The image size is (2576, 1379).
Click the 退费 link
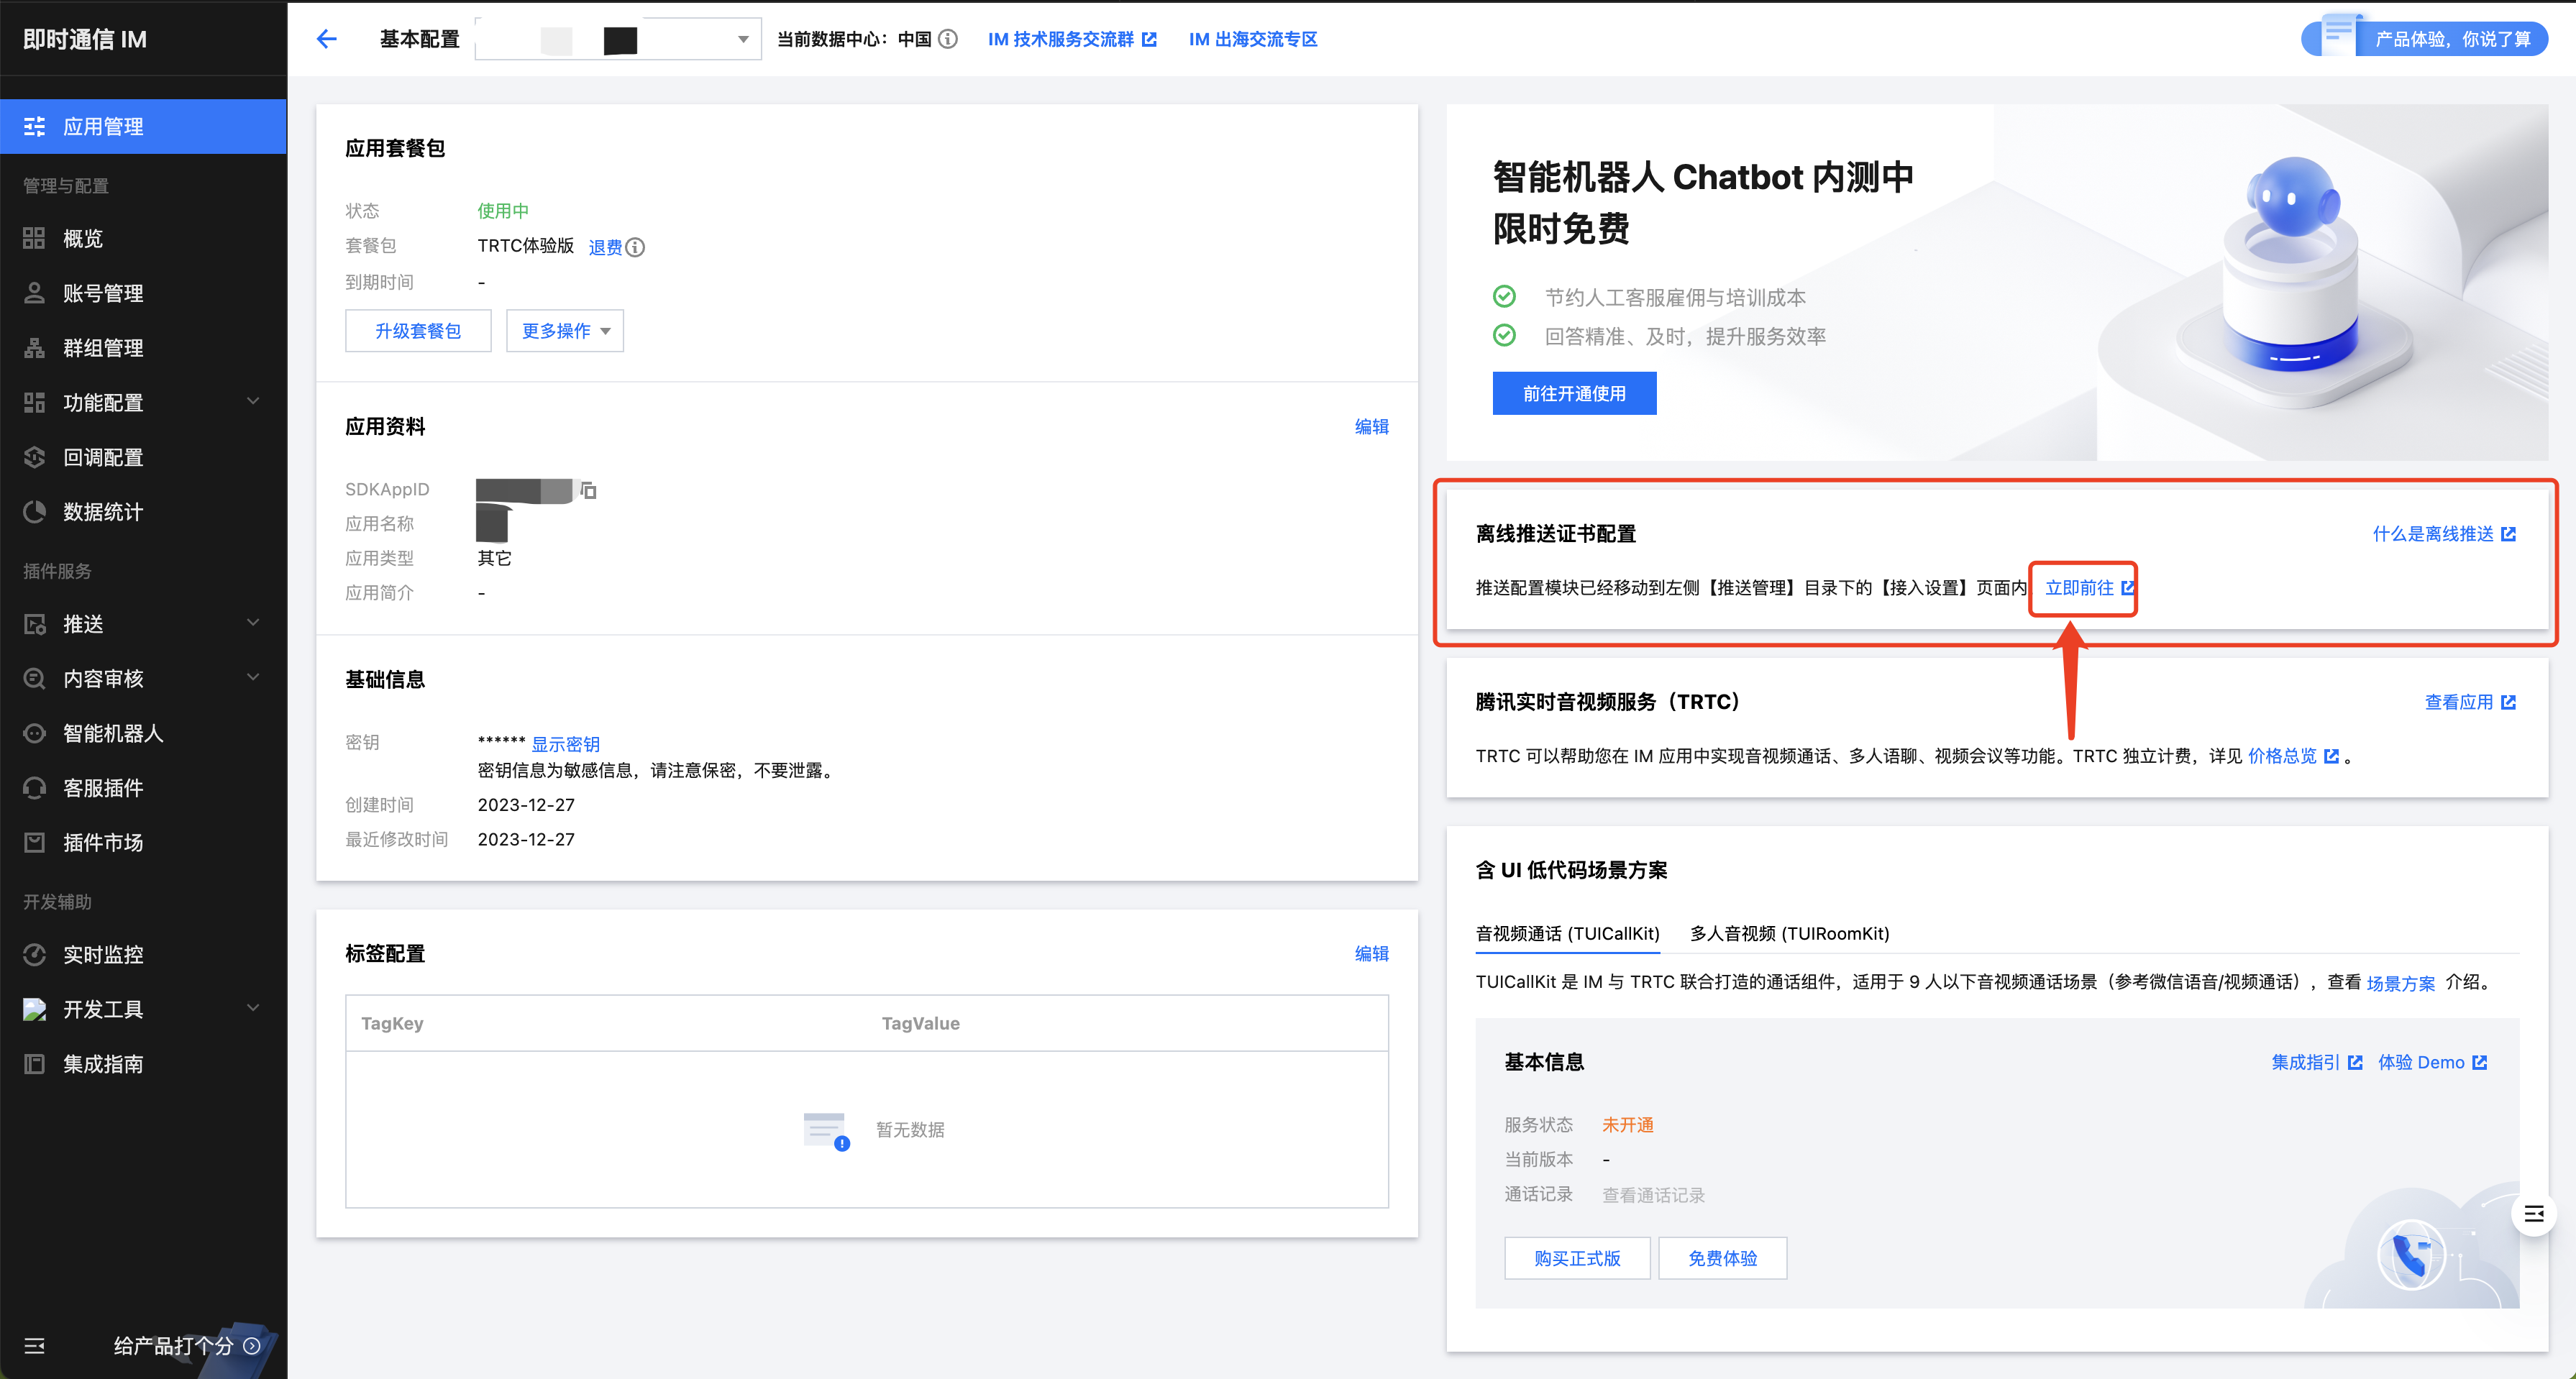[x=605, y=247]
